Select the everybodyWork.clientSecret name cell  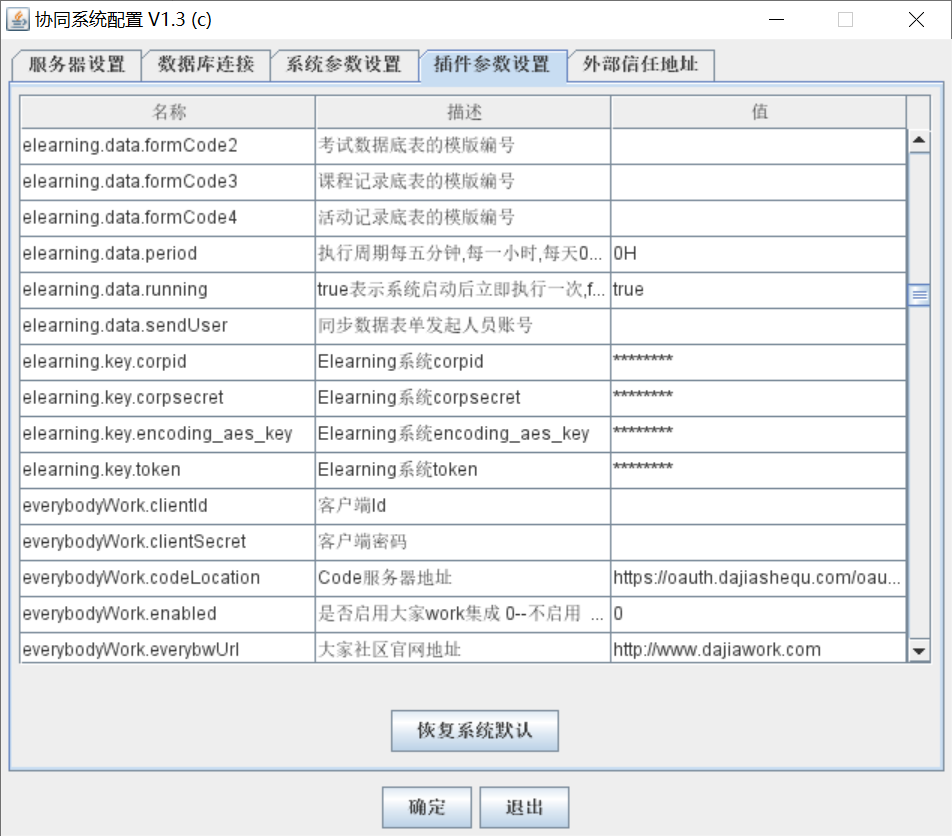coord(168,542)
